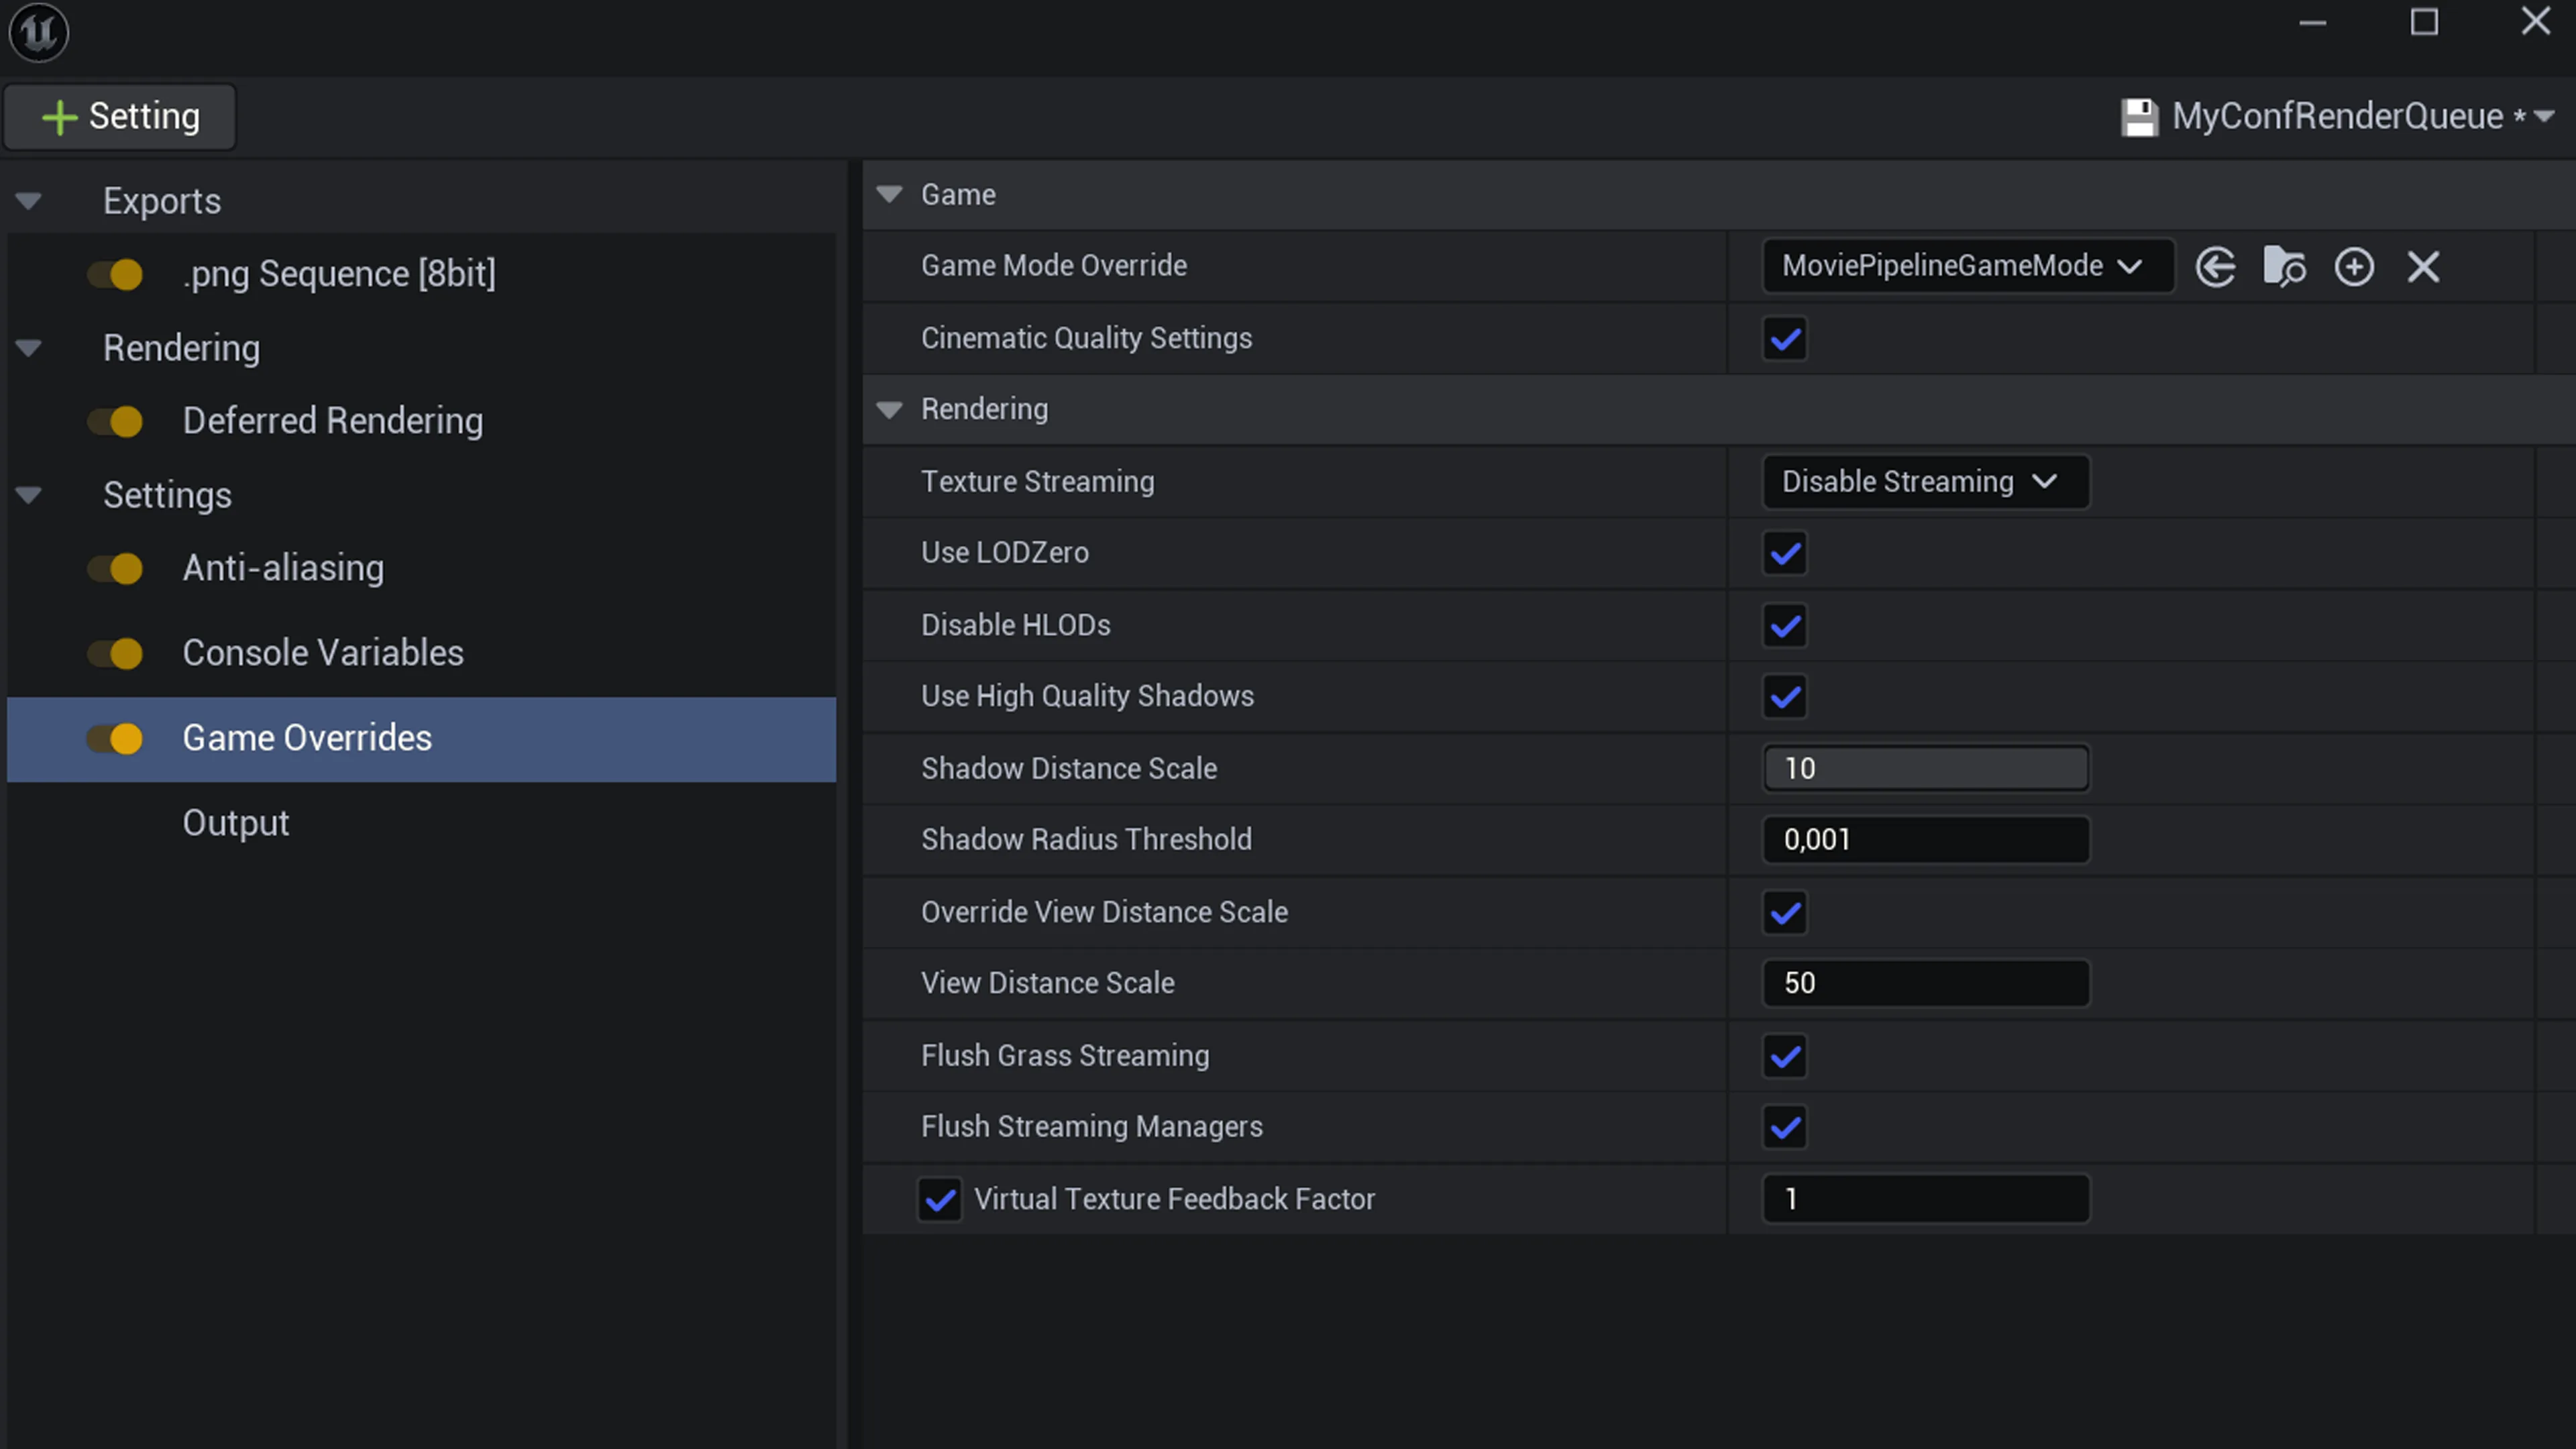Screen dimensions: 2576x1449
Task: Uncheck Cinematic Quality Settings checkbox
Action: tap(1785, 339)
